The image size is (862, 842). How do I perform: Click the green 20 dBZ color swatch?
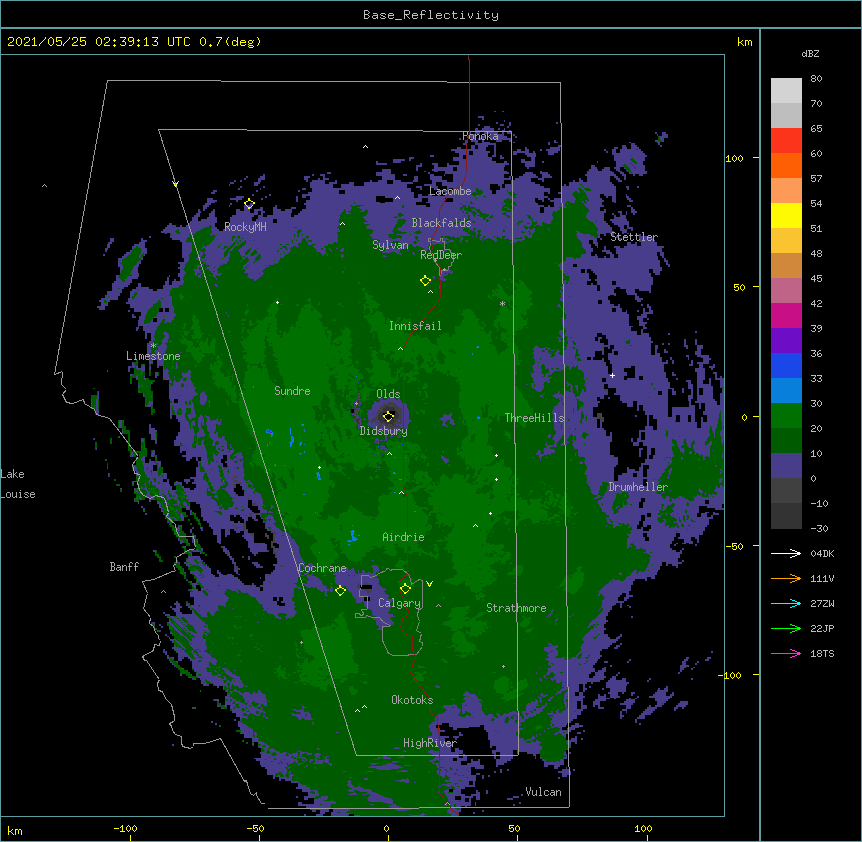(x=786, y=416)
